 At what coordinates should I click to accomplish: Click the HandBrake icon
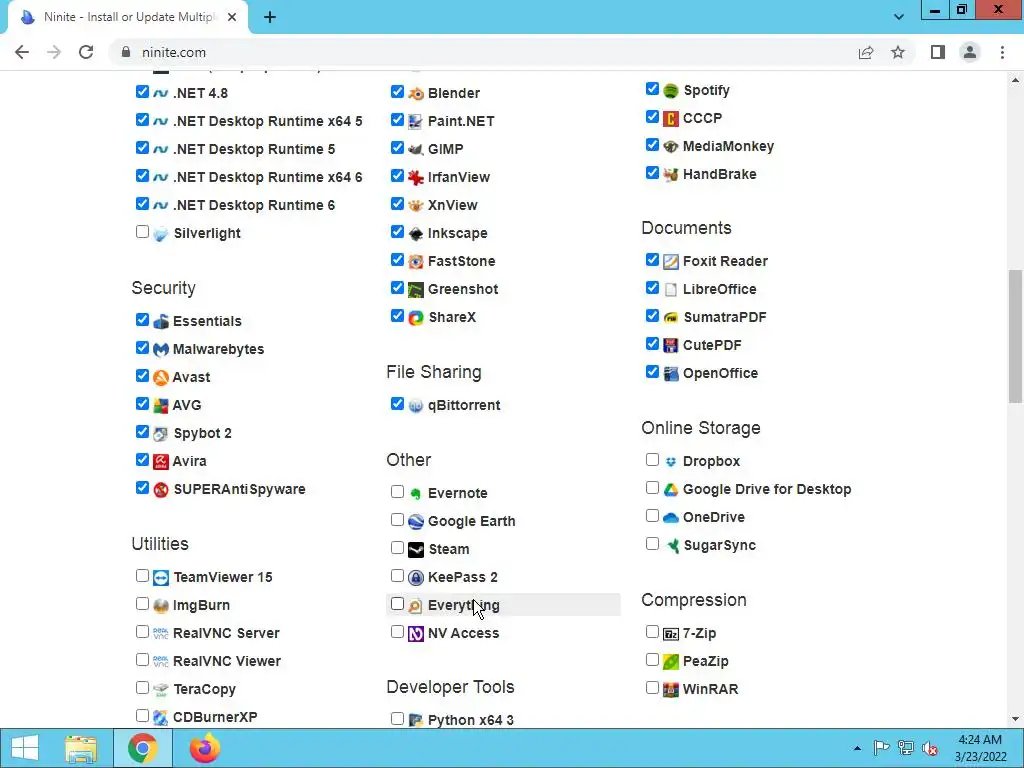[x=671, y=175]
